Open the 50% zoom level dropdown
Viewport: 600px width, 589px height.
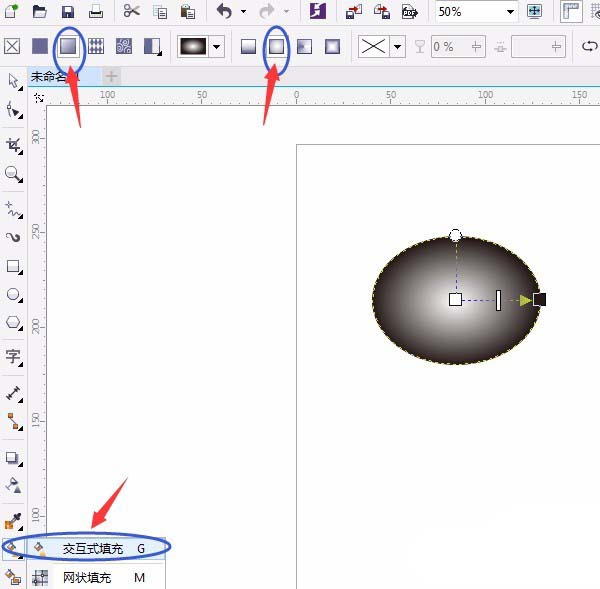coord(510,11)
